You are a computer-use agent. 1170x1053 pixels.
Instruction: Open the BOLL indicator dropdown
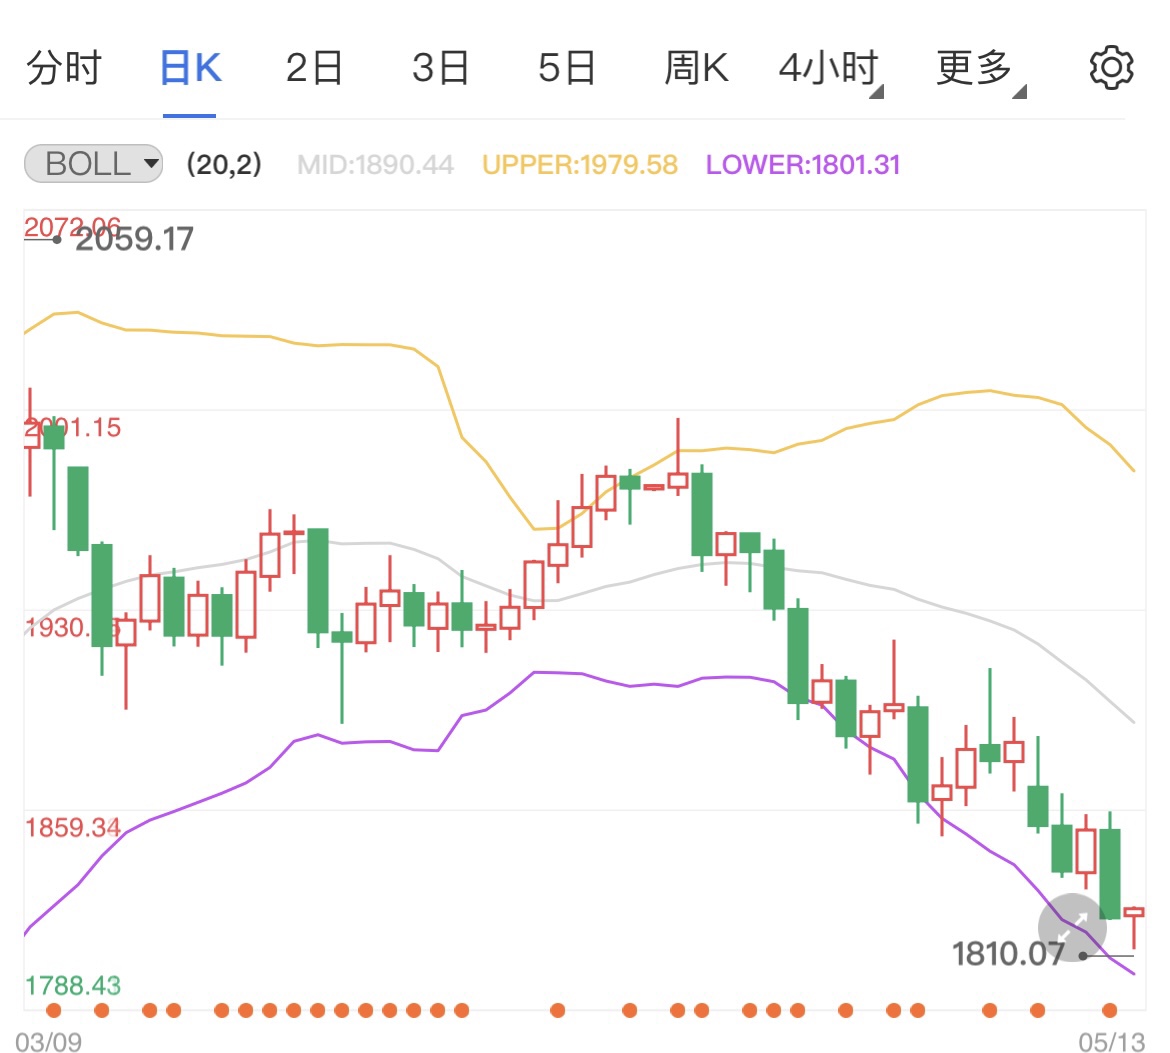point(94,163)
